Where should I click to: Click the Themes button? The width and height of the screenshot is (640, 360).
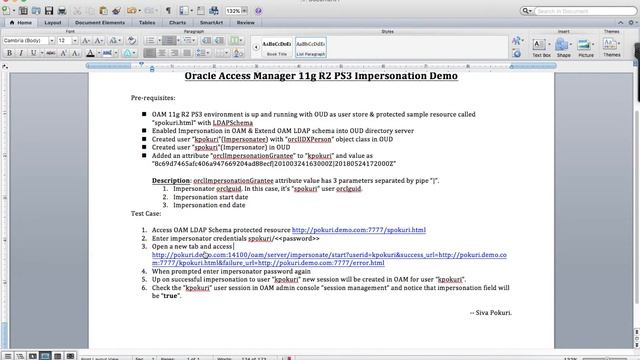pos(611,47)
